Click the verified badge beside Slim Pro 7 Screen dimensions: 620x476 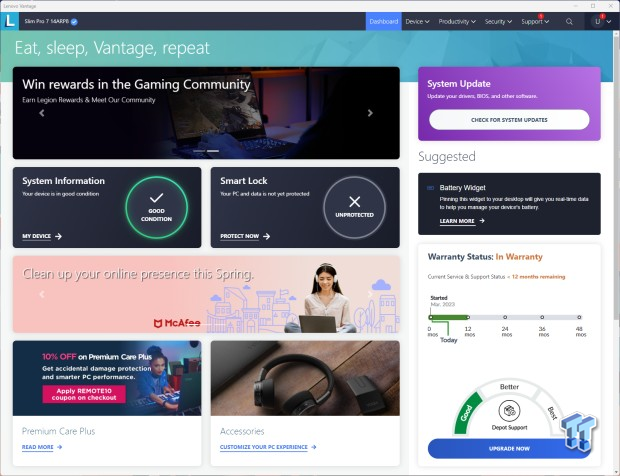[74, 22]
